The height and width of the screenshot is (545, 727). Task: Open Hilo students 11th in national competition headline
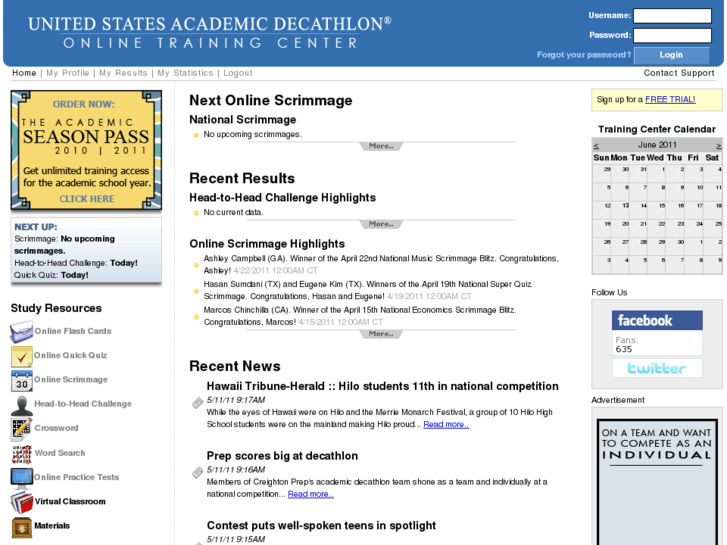pyautogui.click(x=383, y=386)
